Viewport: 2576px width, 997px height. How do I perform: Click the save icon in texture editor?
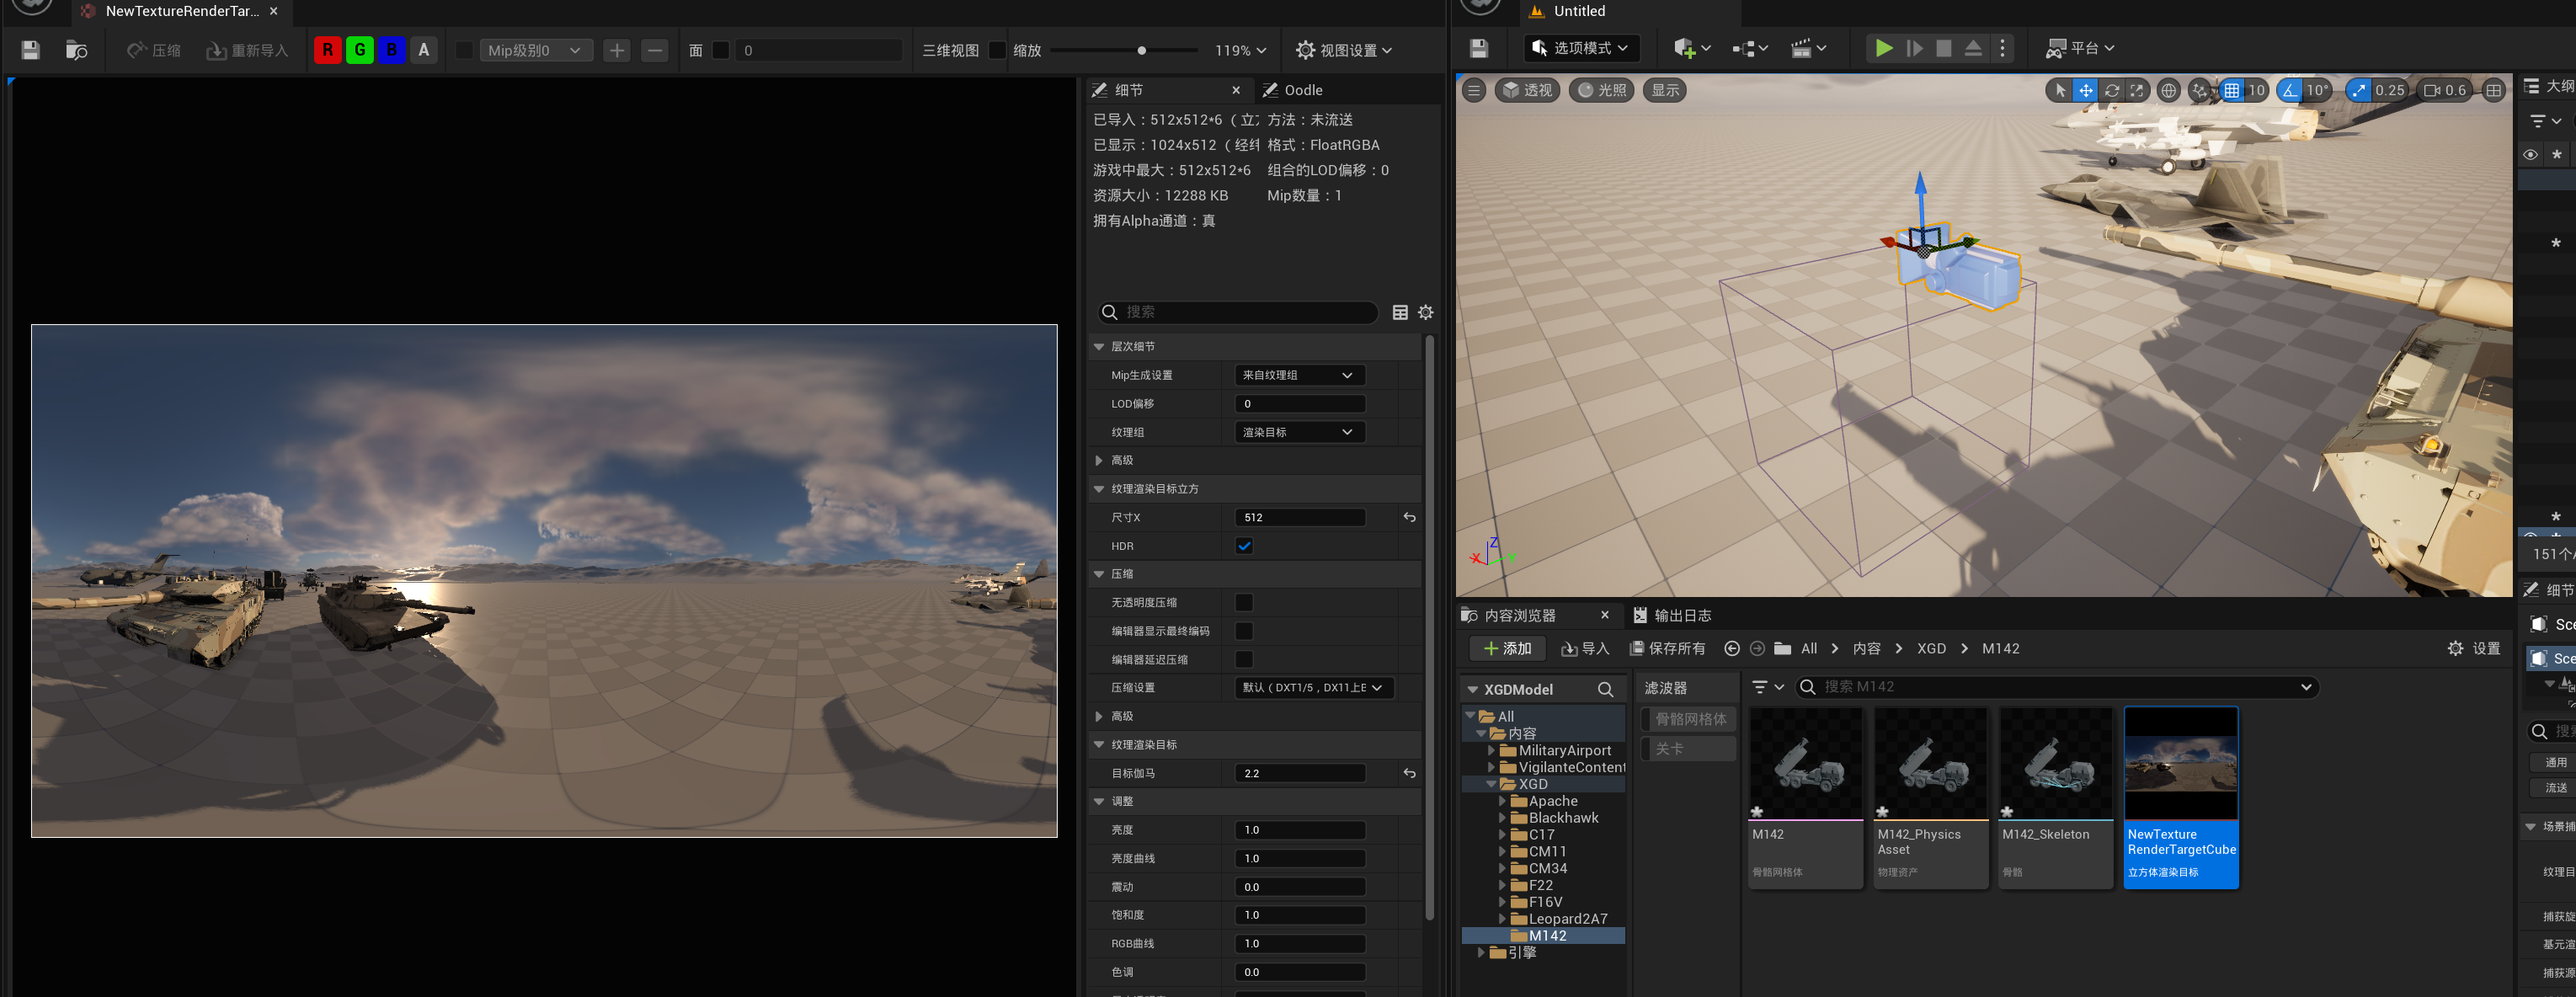30,50
